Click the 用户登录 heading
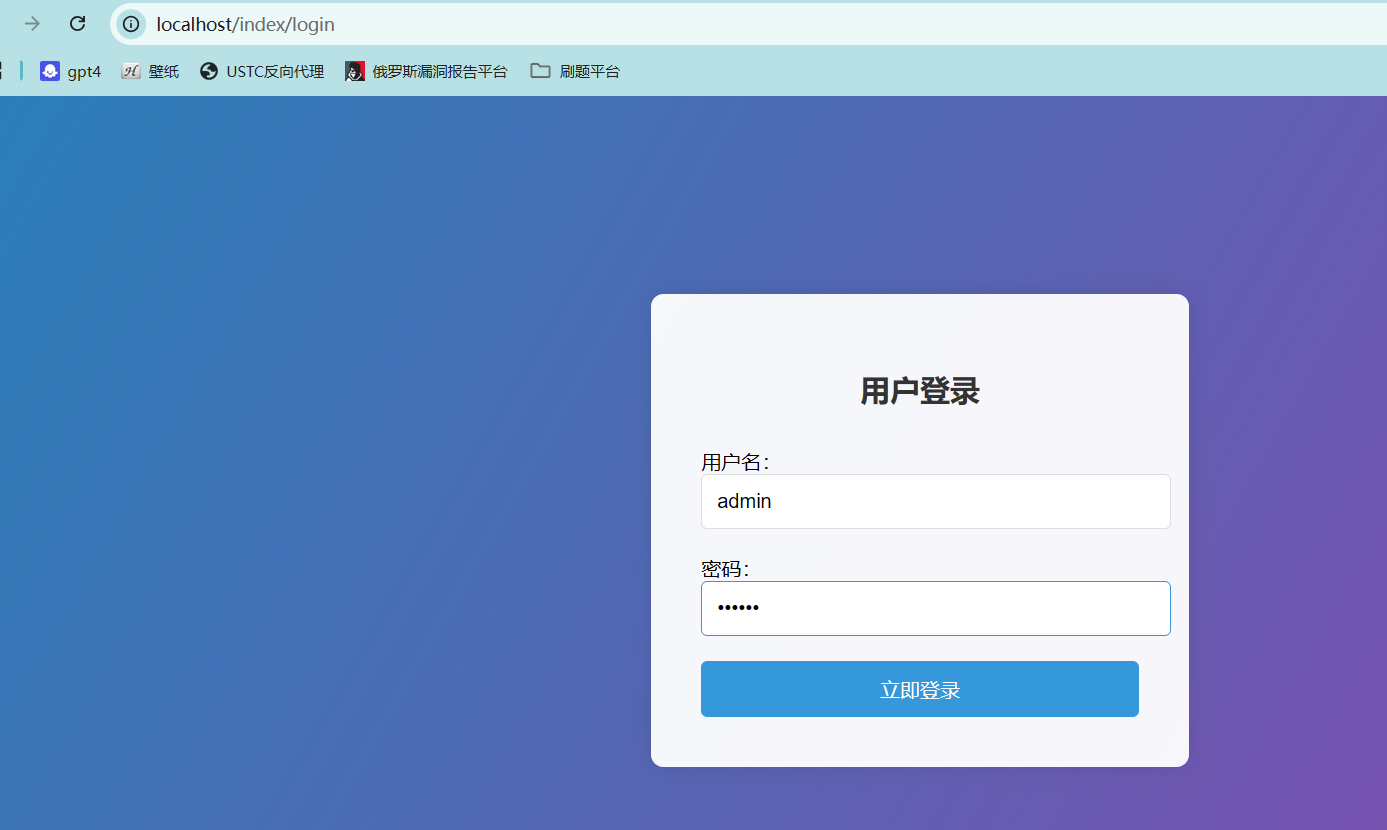The height and width of the screenshot is (830, 1387). 919,391
